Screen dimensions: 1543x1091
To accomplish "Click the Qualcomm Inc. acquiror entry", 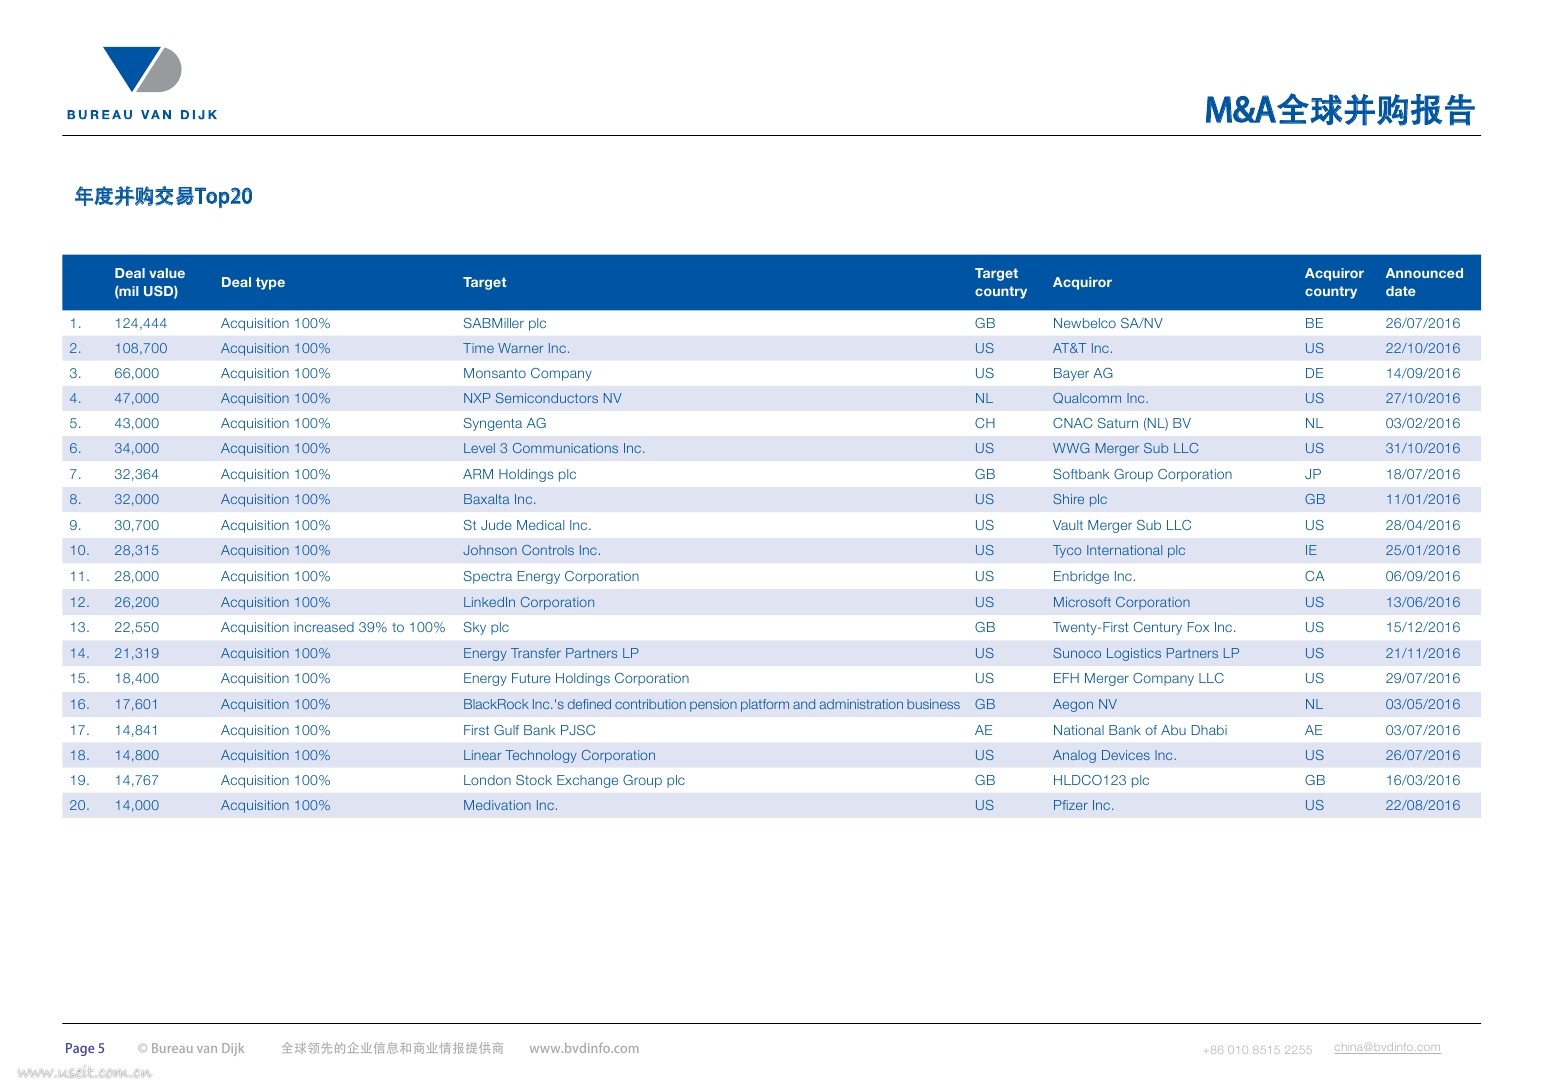I will (1100, 398).
